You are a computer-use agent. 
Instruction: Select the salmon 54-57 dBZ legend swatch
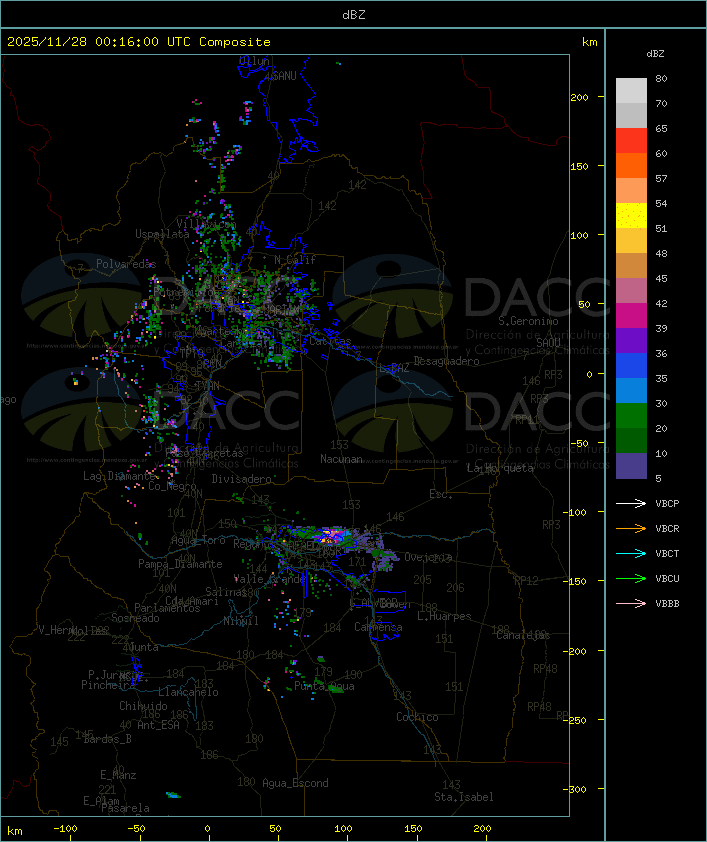(631, 190)
